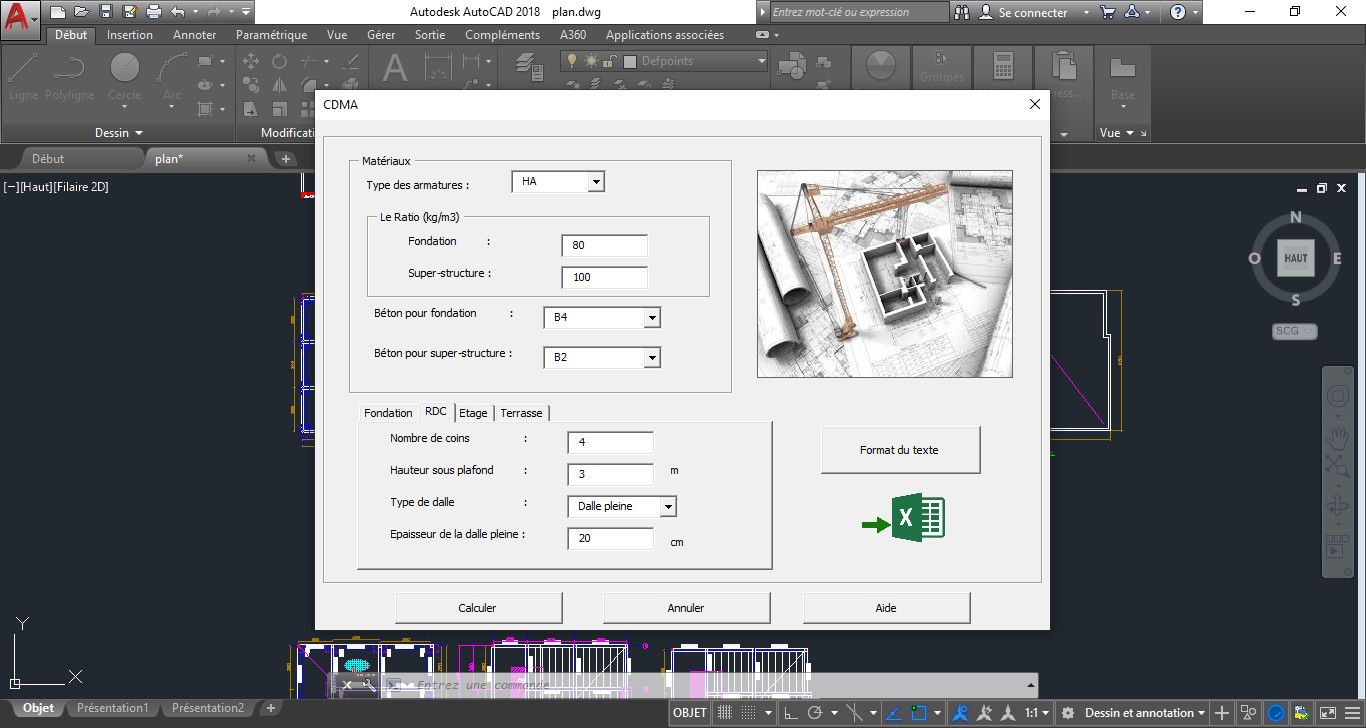This screenshot has height=728, width=1366.
Task: Click the keyword search field in title bar
Action: coord(859,12)
